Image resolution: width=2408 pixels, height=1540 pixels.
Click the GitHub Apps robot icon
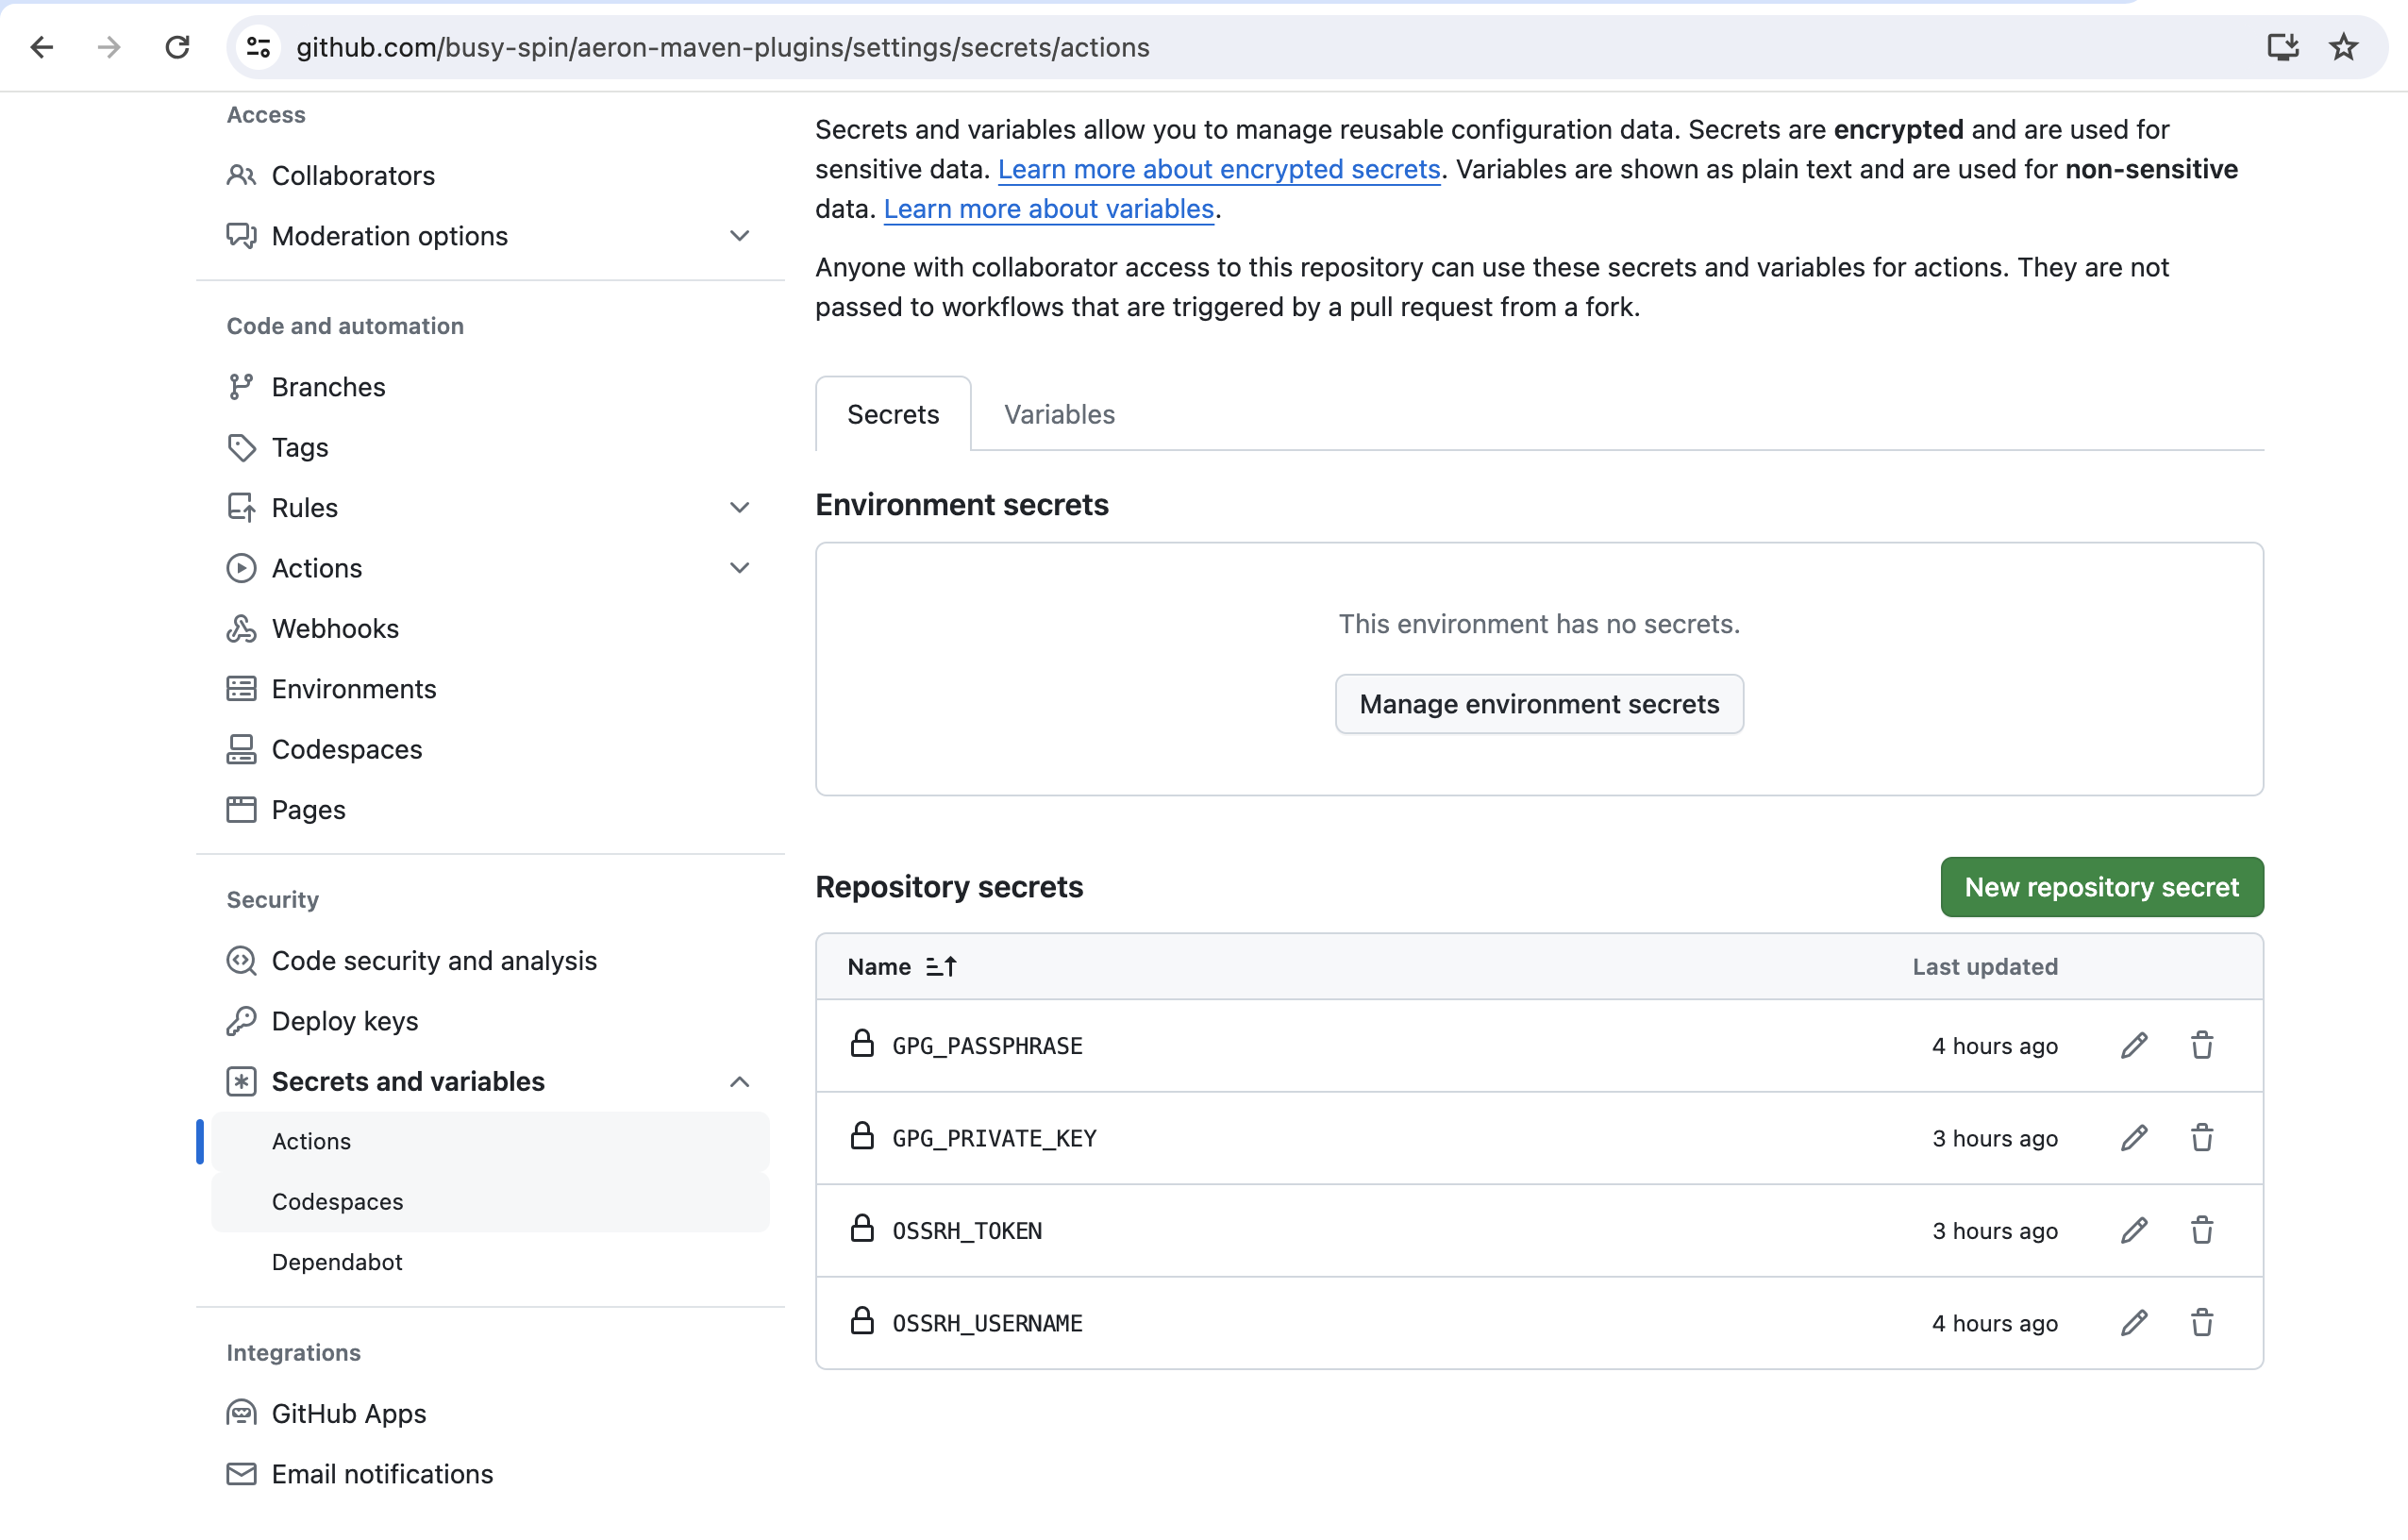tap(241, 1413)
